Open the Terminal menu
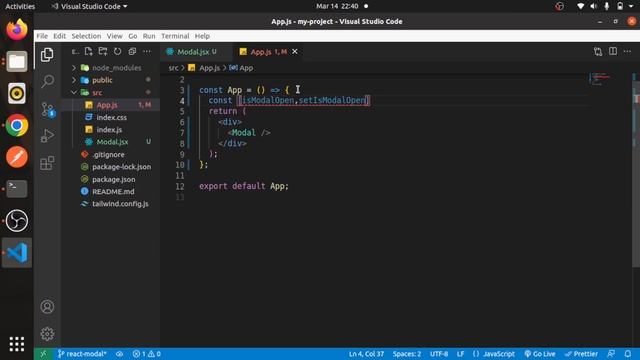 coord(175,36)
